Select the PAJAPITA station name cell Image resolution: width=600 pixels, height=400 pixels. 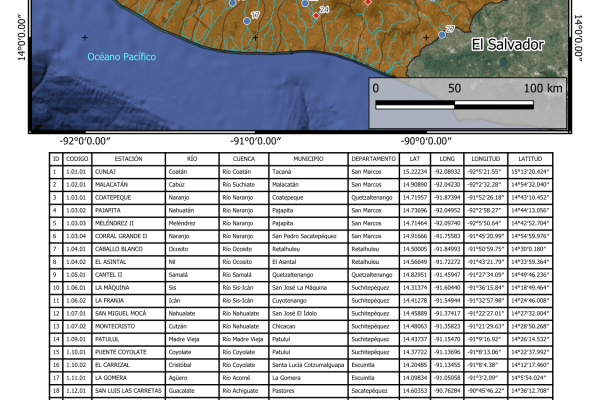tap(129, 211)
